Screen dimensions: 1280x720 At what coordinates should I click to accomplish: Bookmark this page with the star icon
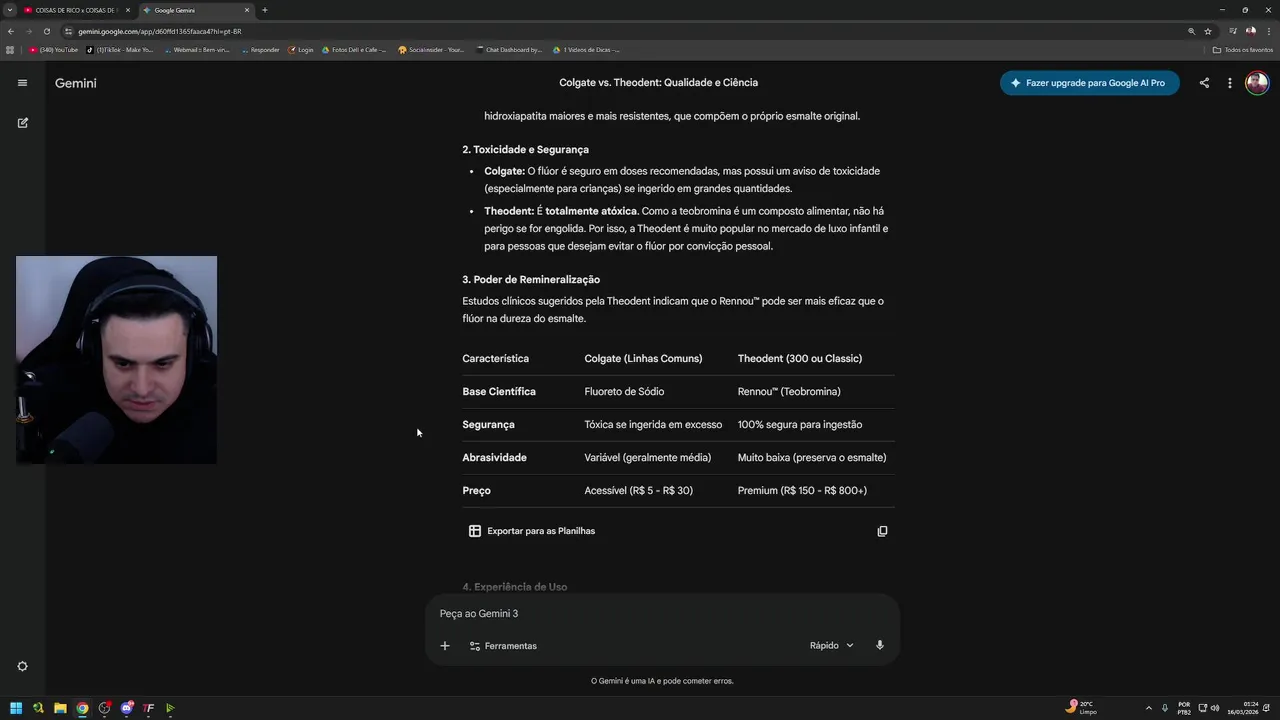pos(1208,31)
